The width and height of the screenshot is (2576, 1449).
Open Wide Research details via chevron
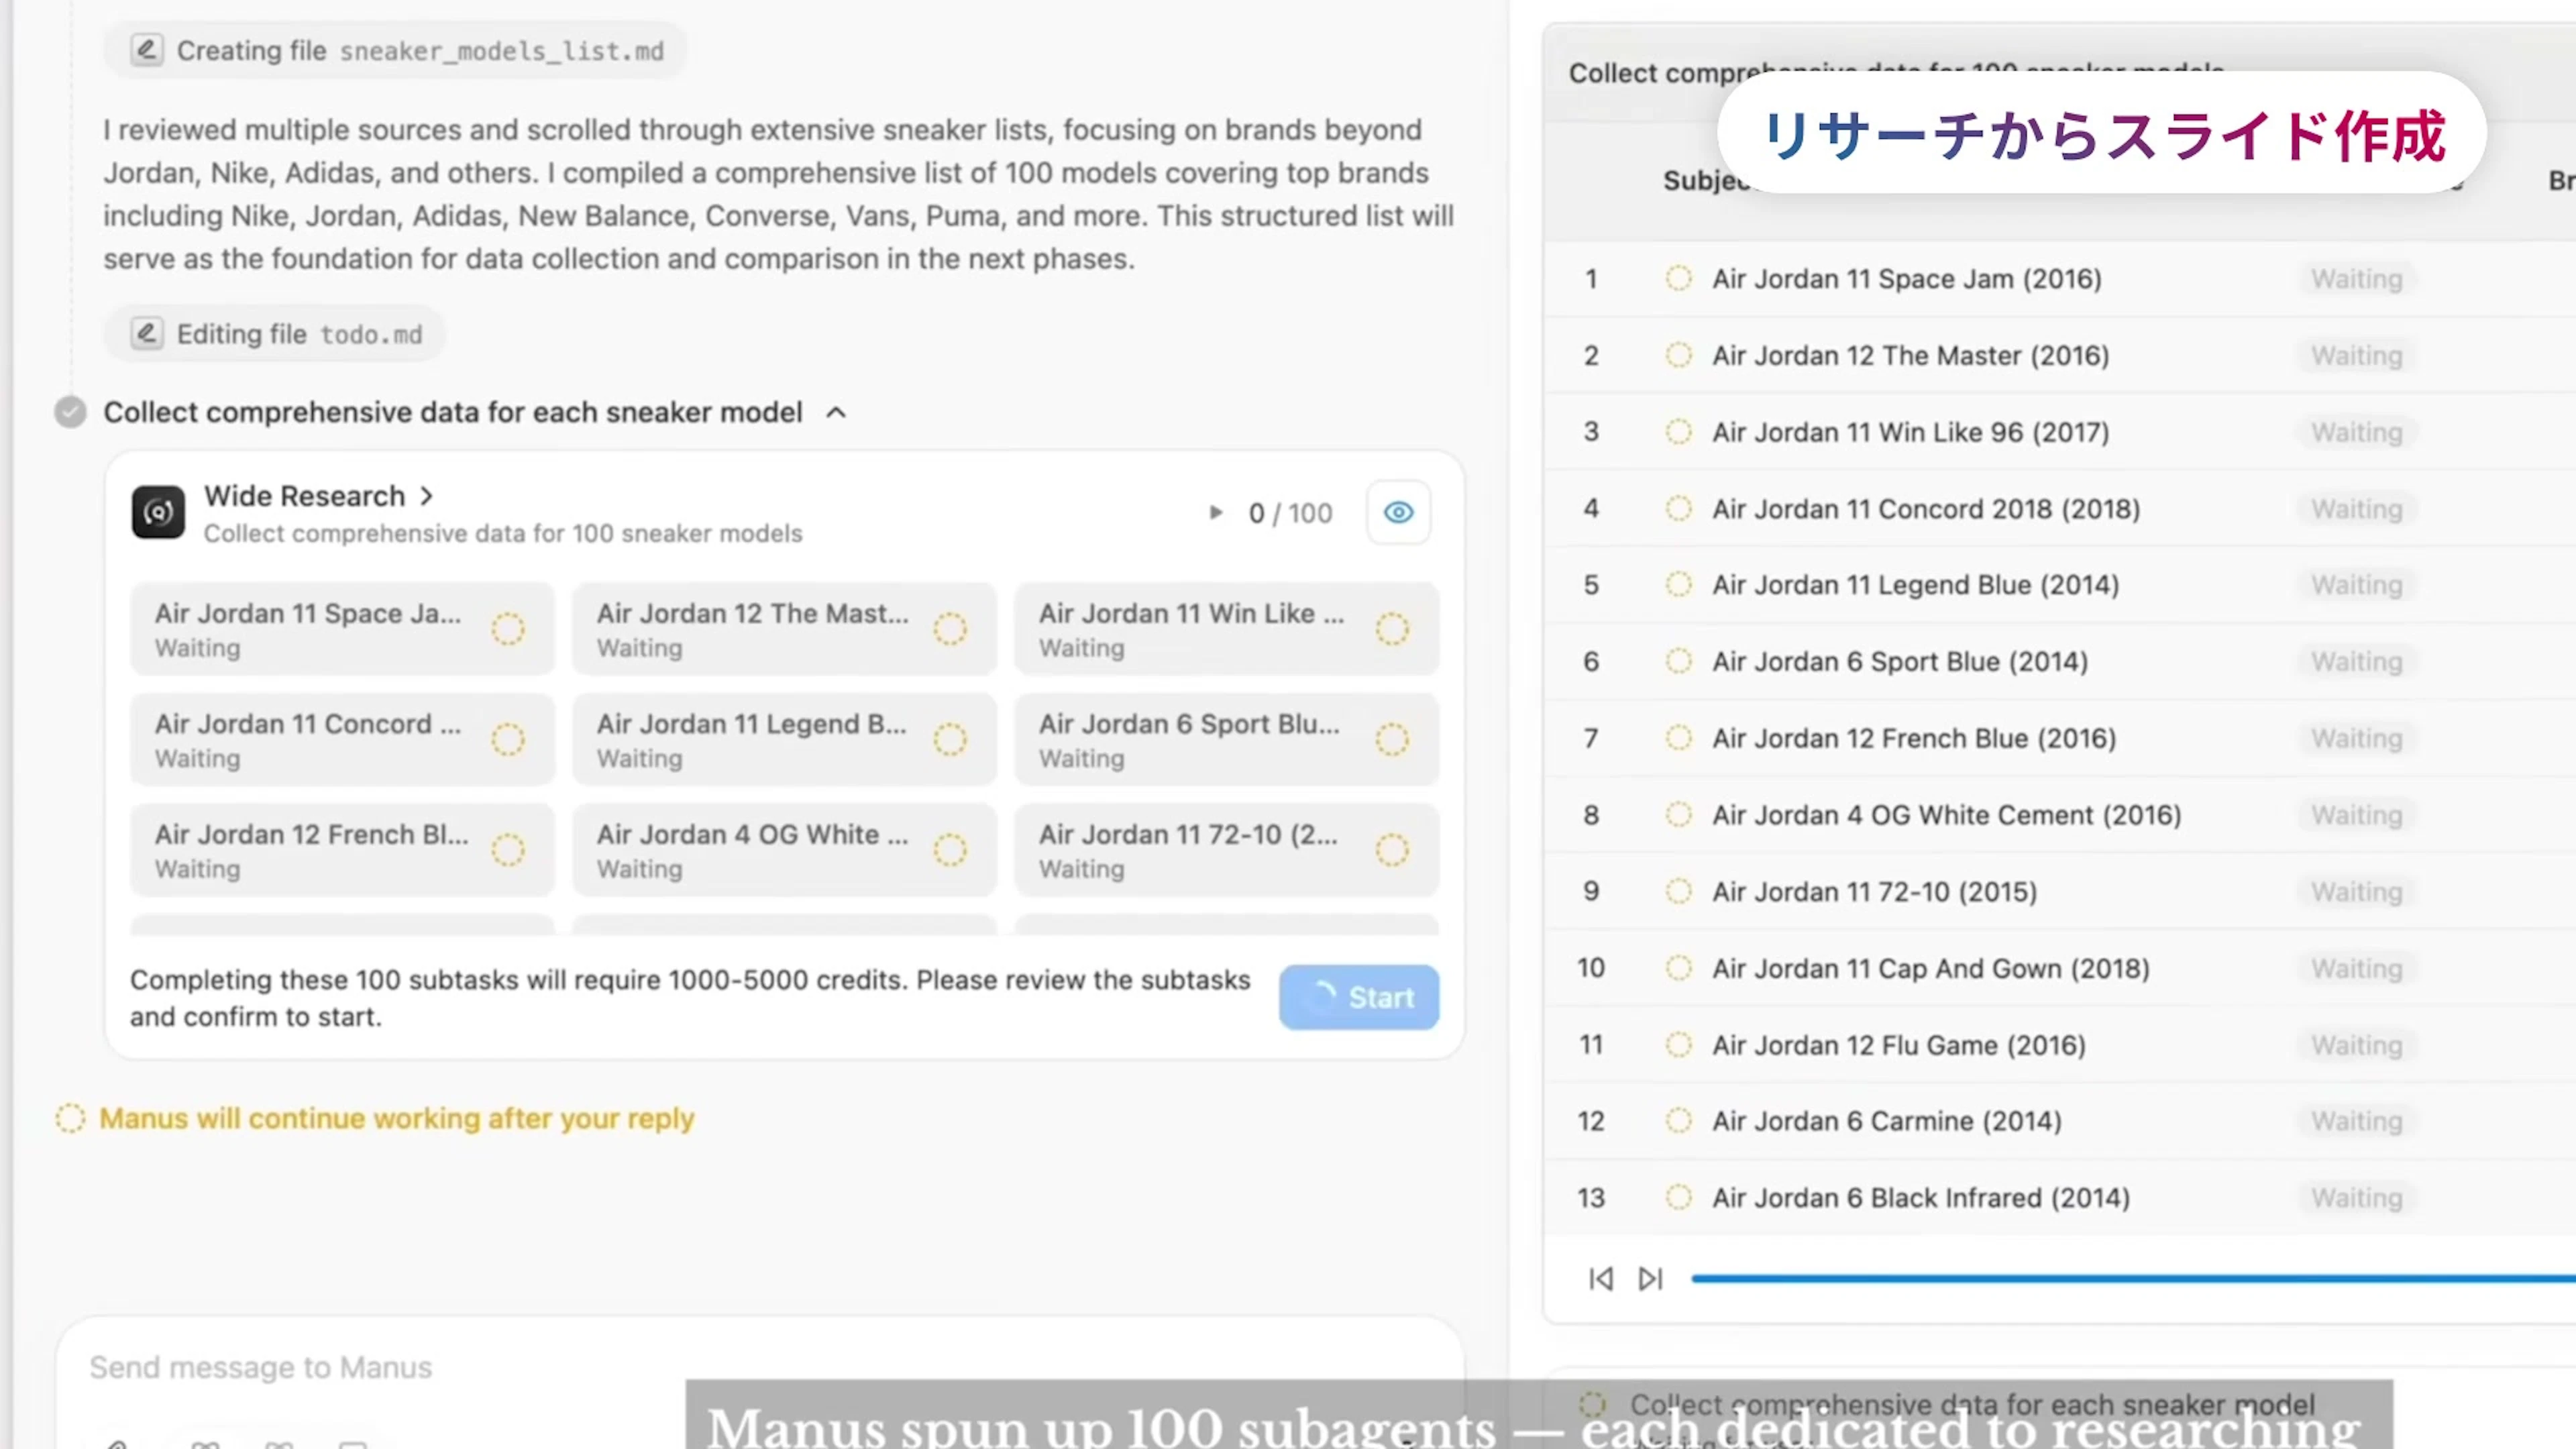427,496
